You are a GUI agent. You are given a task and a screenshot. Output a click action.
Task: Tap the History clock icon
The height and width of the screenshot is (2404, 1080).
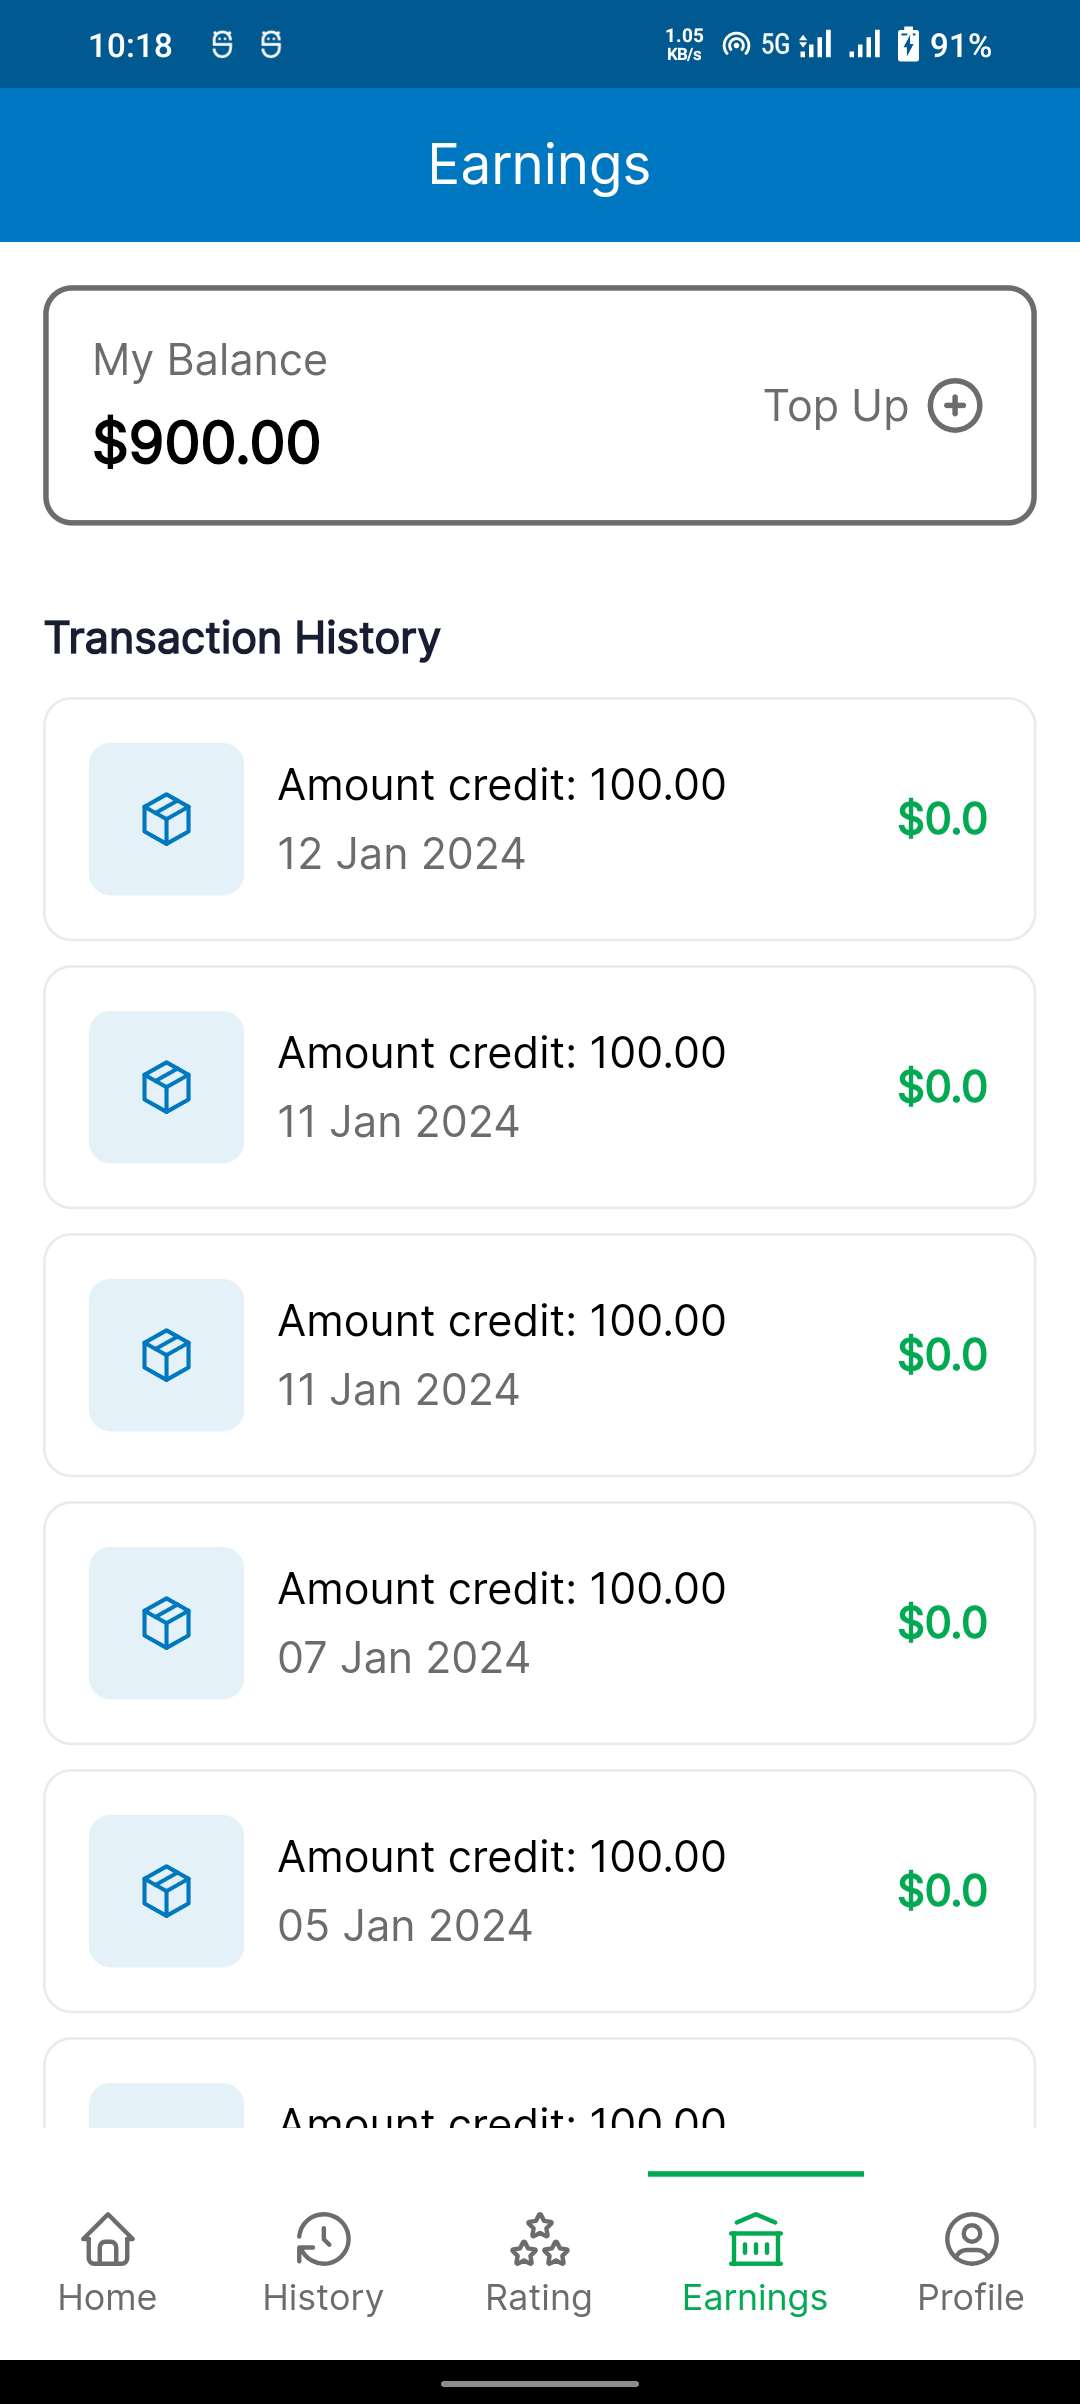[x=323, y=2238]
